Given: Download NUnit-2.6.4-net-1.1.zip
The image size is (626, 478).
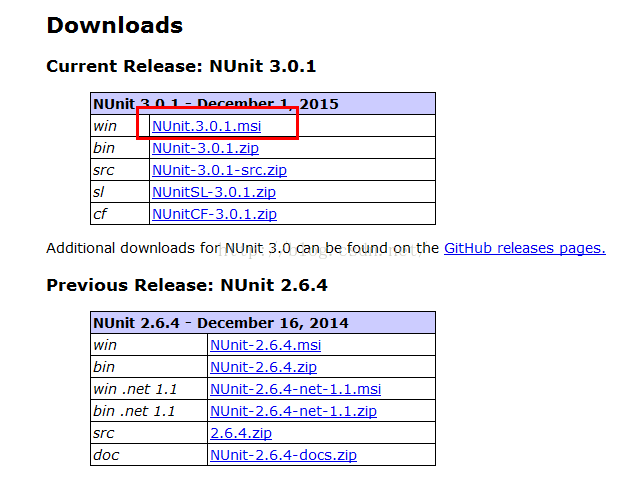Looking at the screenshot, I should click(293, 411).
